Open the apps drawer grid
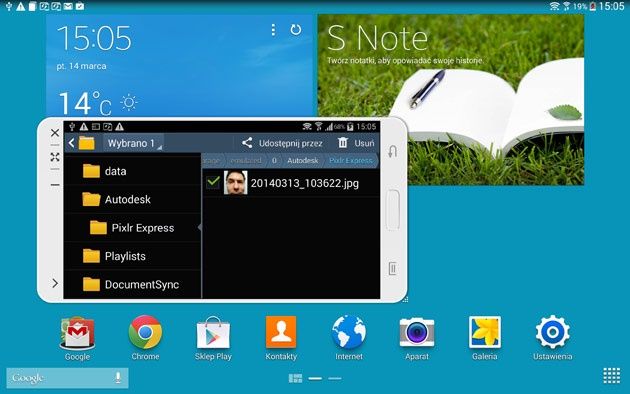This screenshot has width=630, height=394. tap(612, 376)
